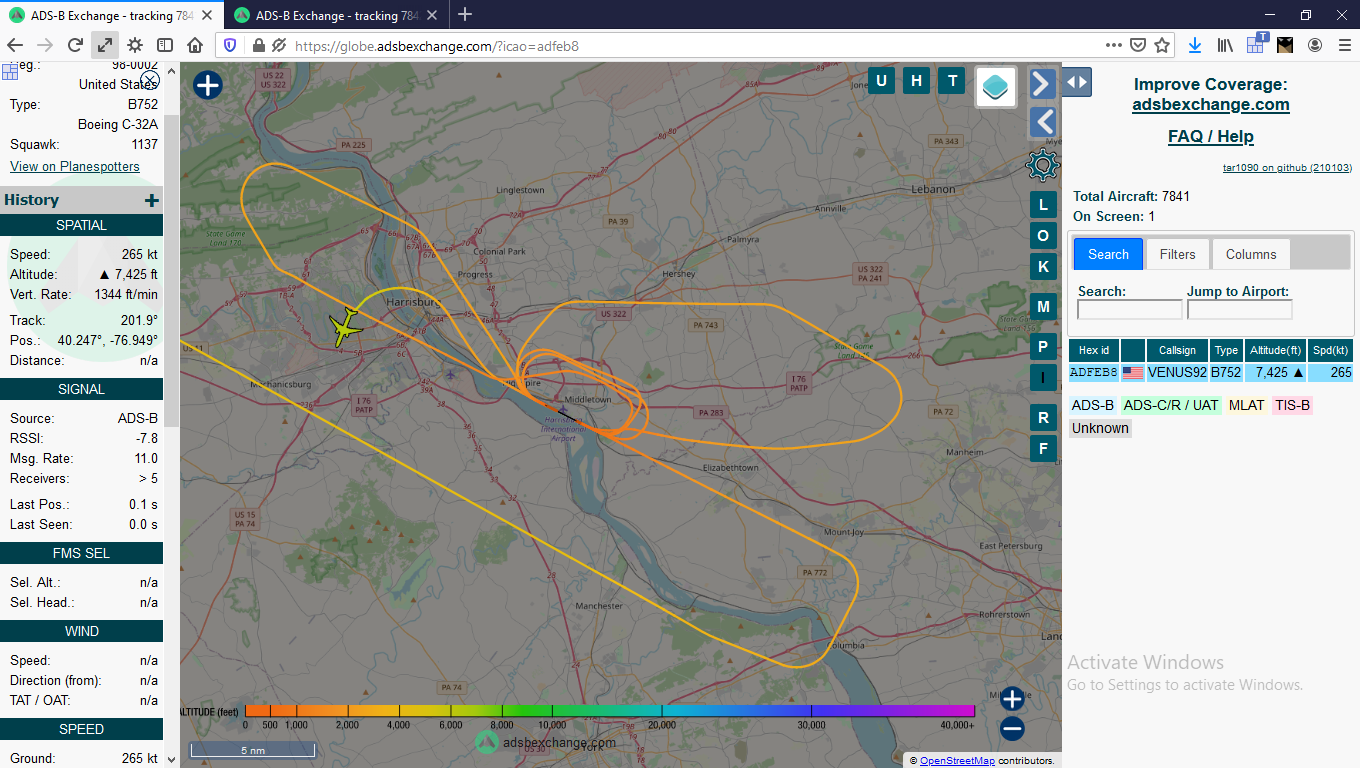Click the left-pointing arrow map button
Viewport: 1360px width, 768px height.
1043,122
